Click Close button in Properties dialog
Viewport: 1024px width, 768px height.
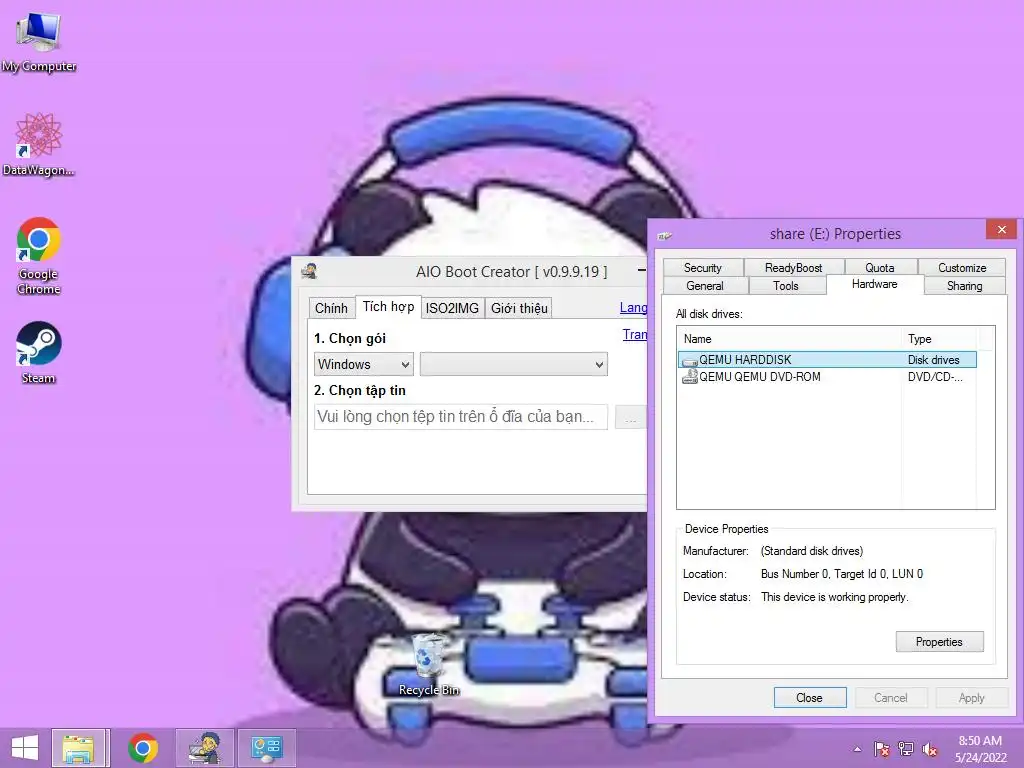coord(810,697)
